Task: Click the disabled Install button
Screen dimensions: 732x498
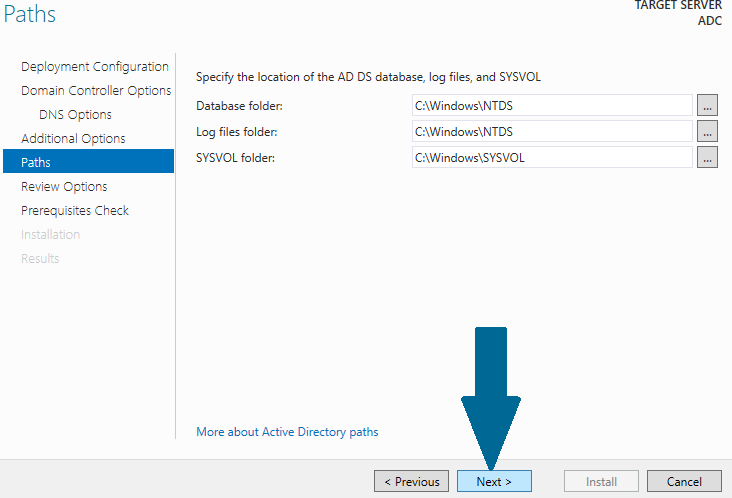Action: click(x=601, y=481)
